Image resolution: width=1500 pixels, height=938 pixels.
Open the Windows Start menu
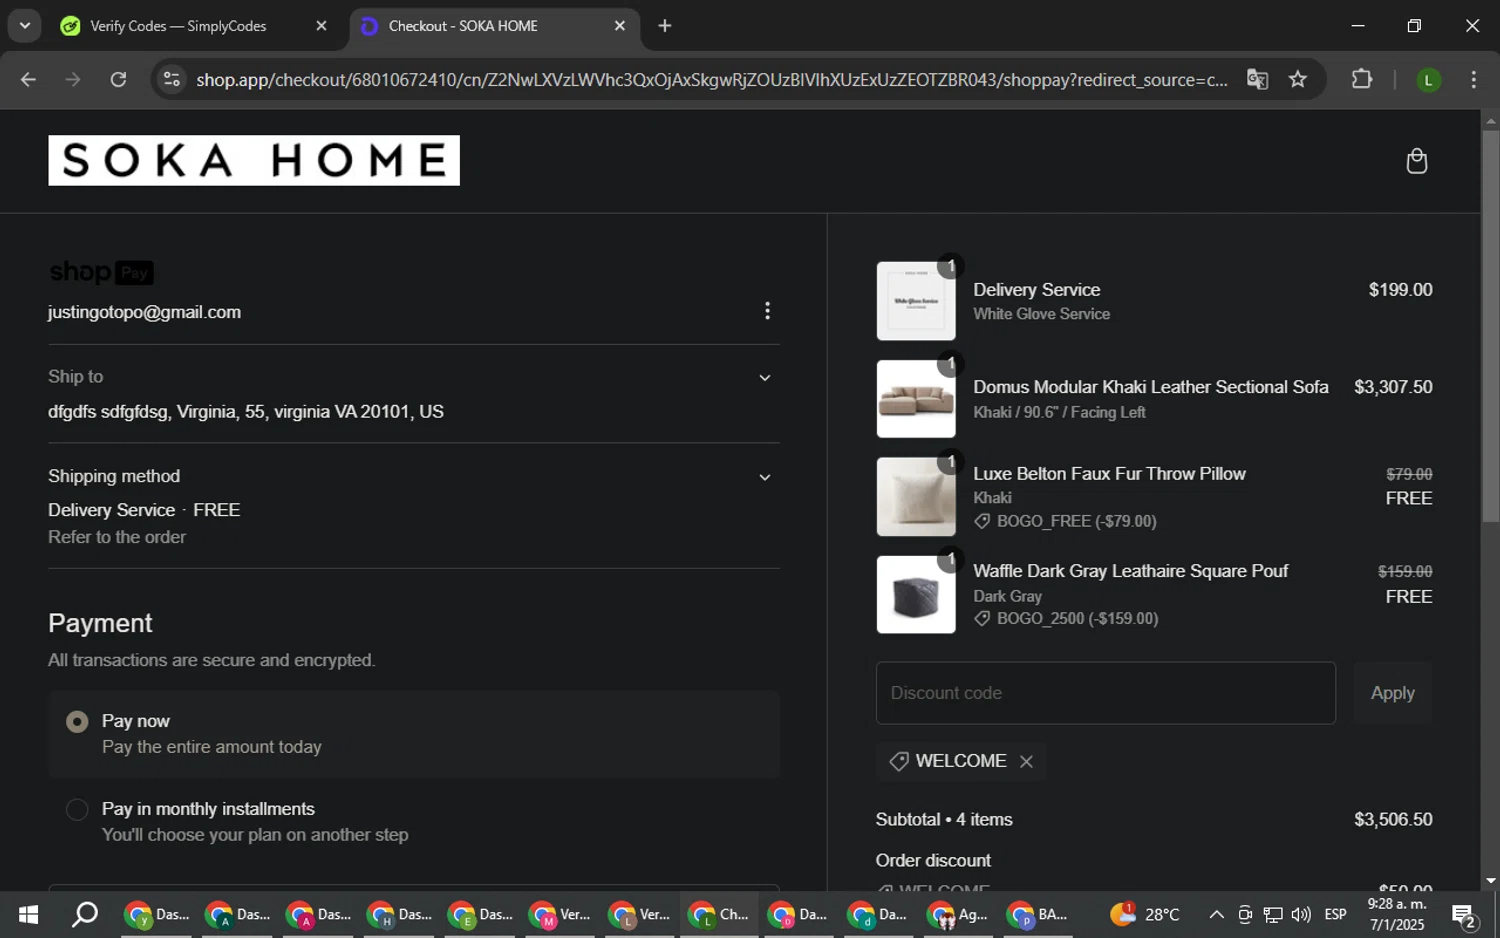coord(28,914)
